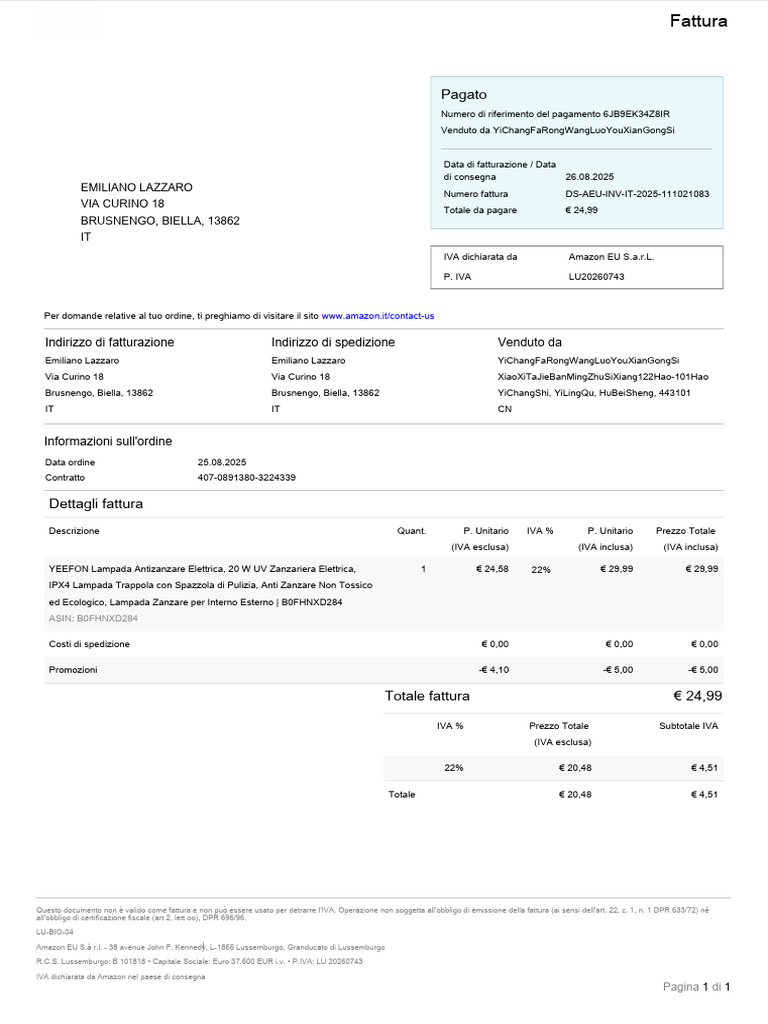Click contract number 407-0891380-3224339
This screenshot has height=1024, width=768.
(246, 477)
